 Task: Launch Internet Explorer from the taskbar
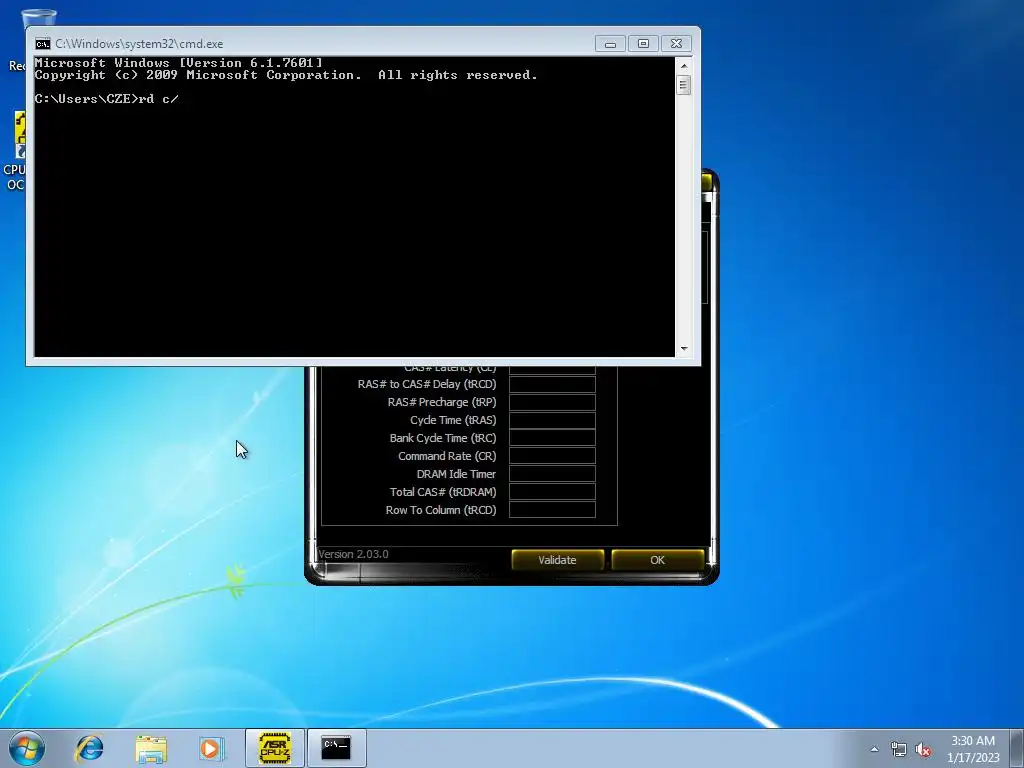coord(89,748)
